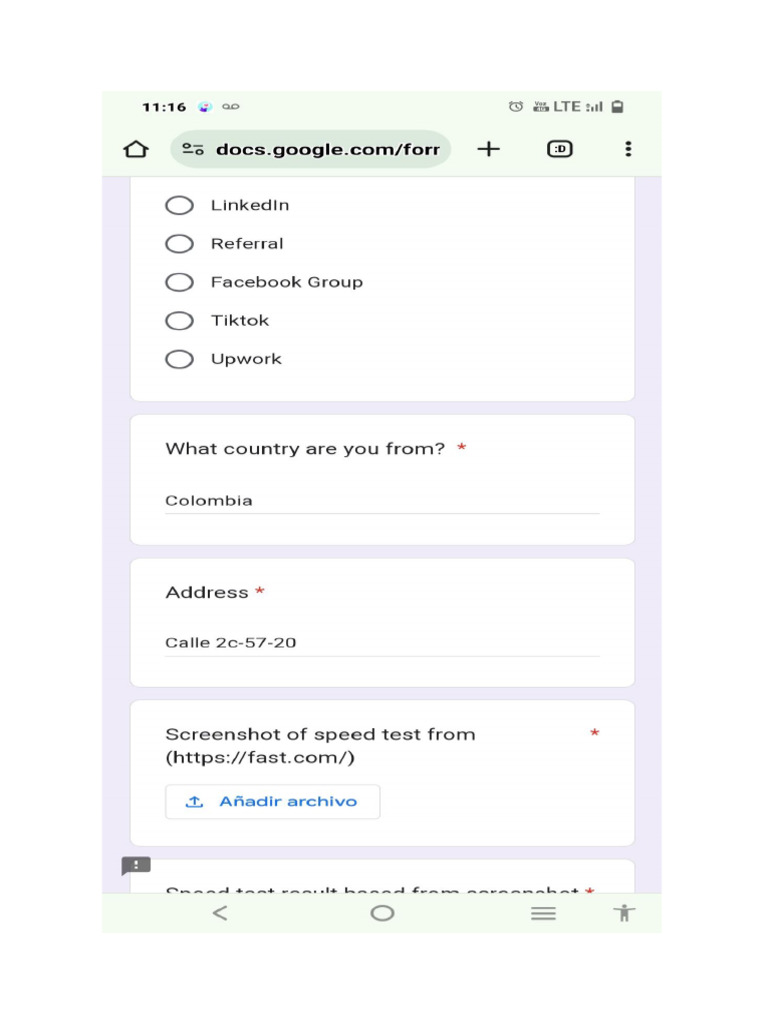Image resolution: width=768 pixels, height=1024 pixels.
Task: Tap the browser home icon
Action: [x=136, y=150]
